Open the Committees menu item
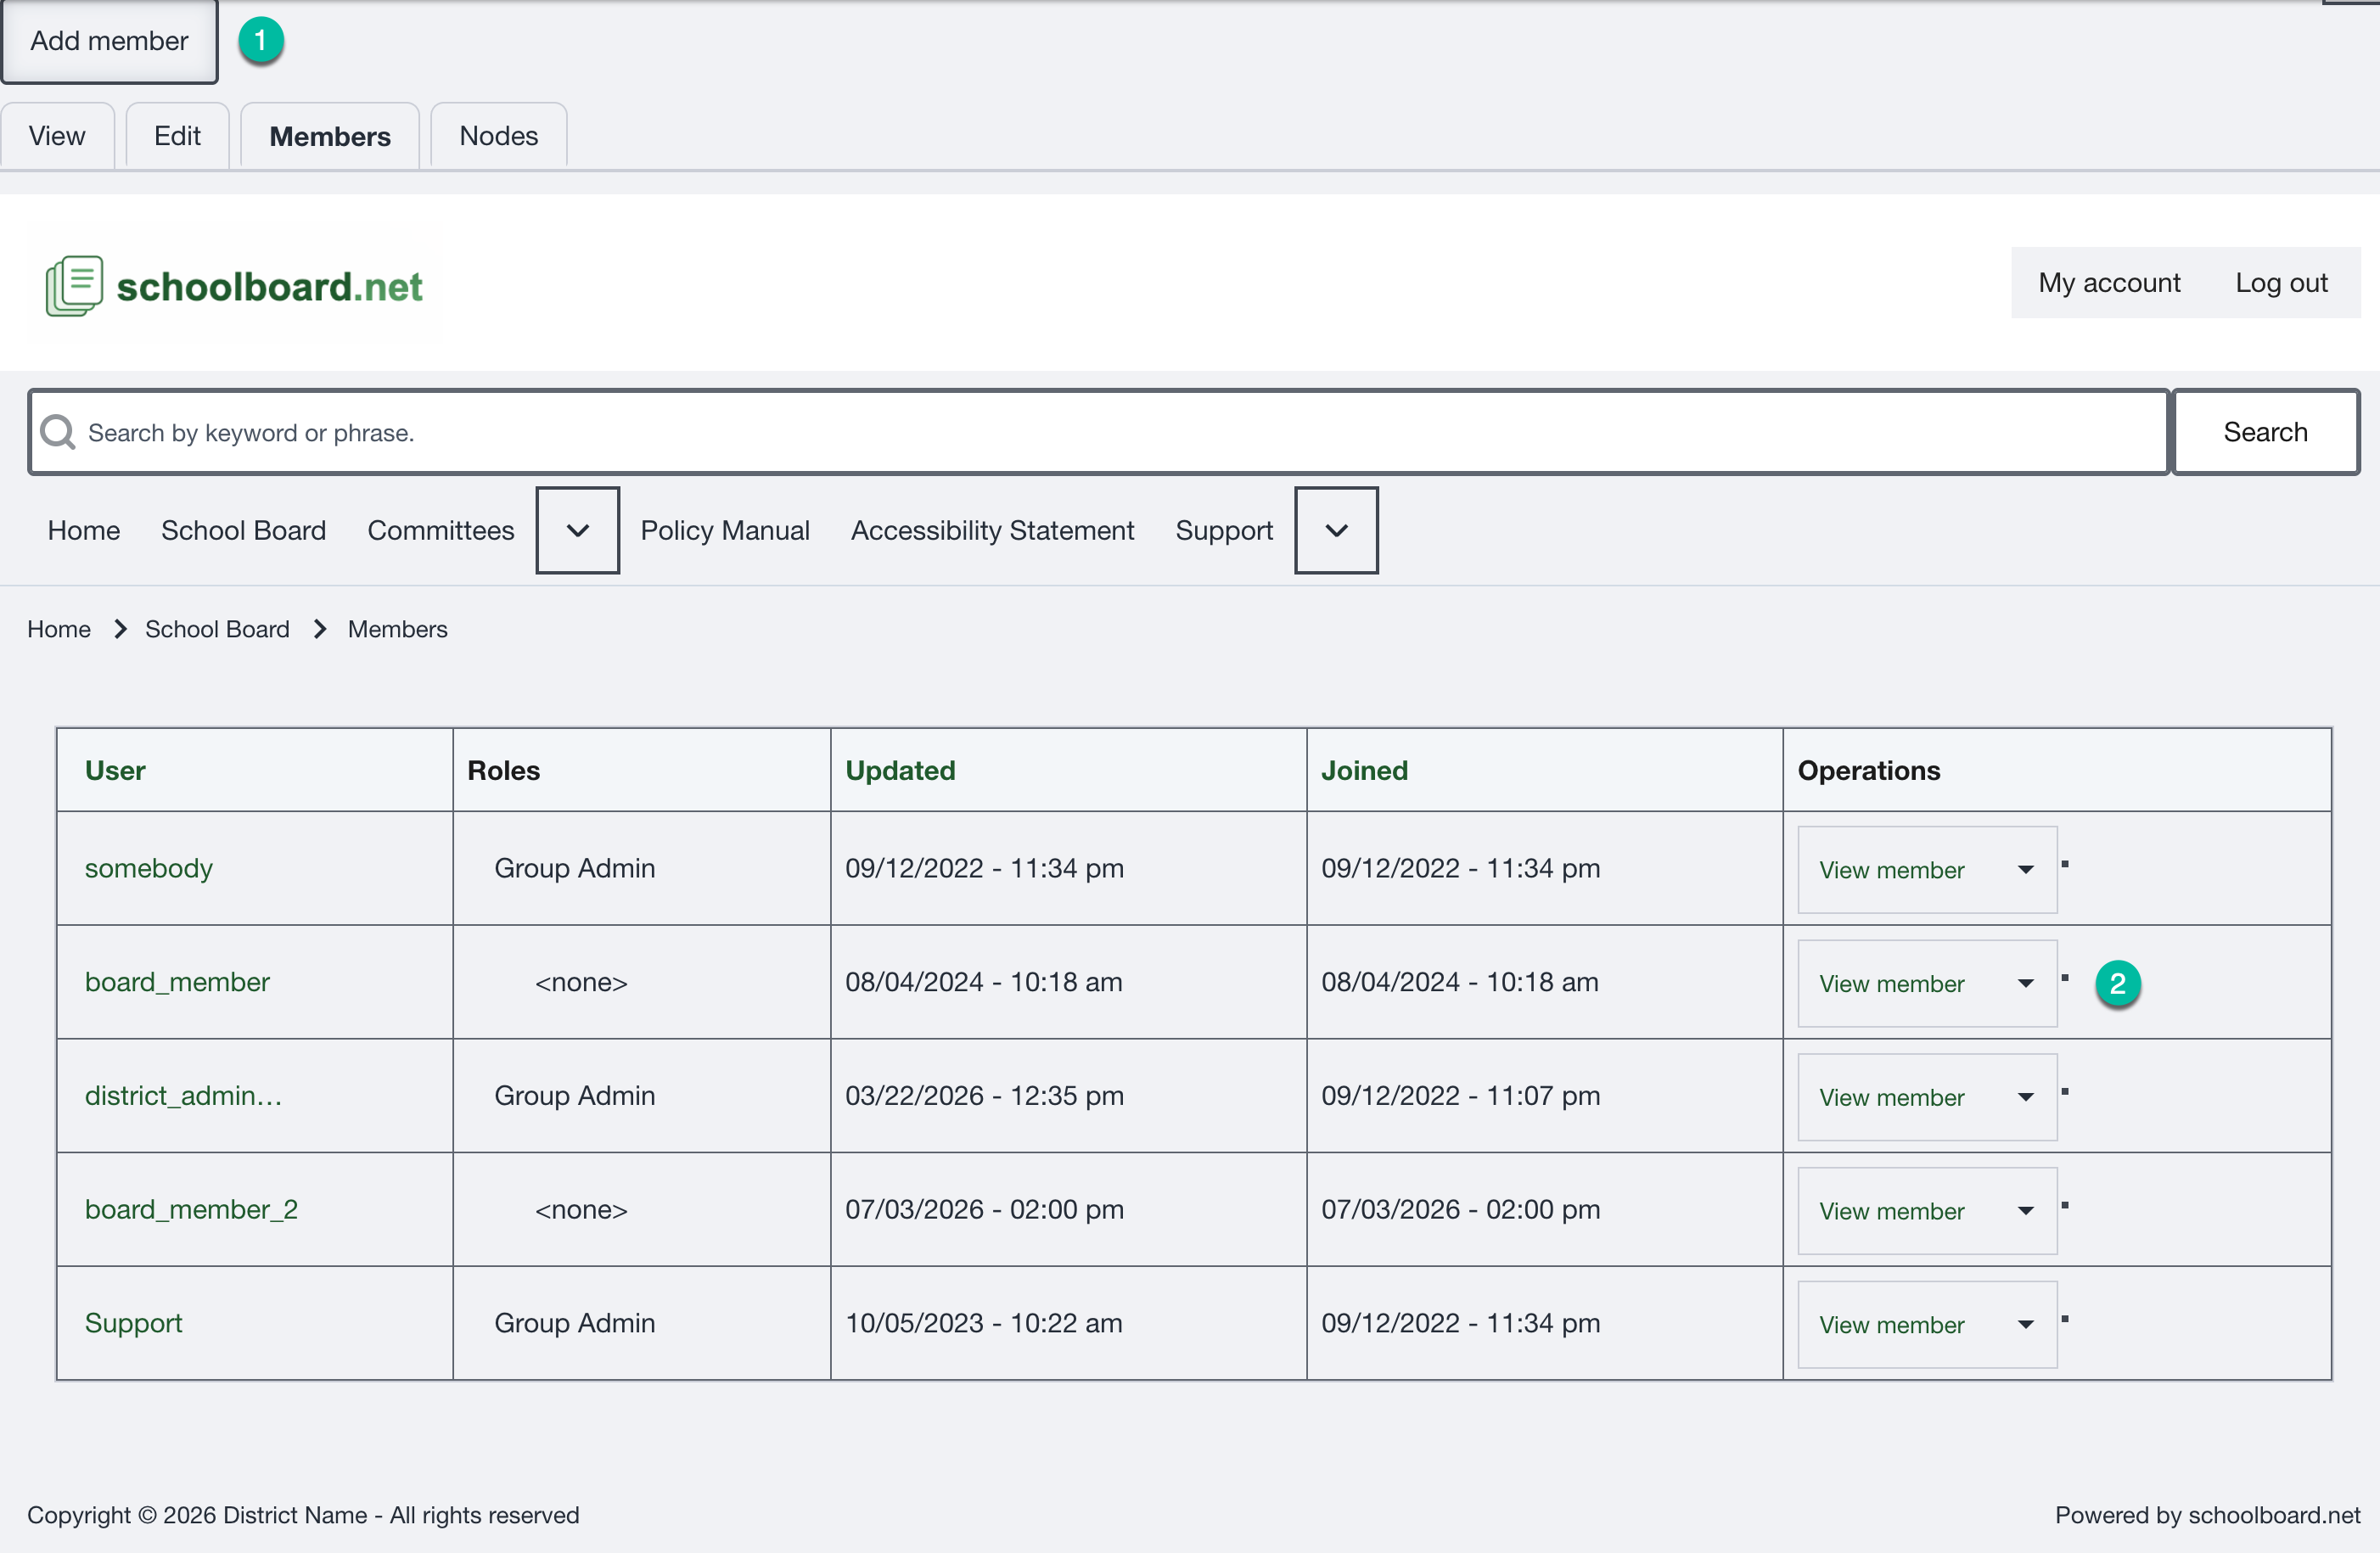This screenshot has width=2380, height=1553. [x=441, y=530]
